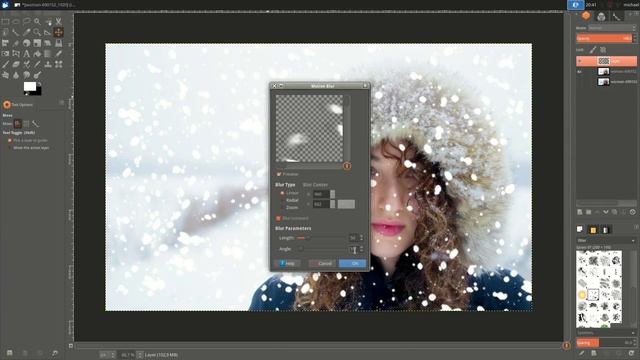Toggle visibility eye of second layer
Viewport: 640px width, 360px height.
579,71
